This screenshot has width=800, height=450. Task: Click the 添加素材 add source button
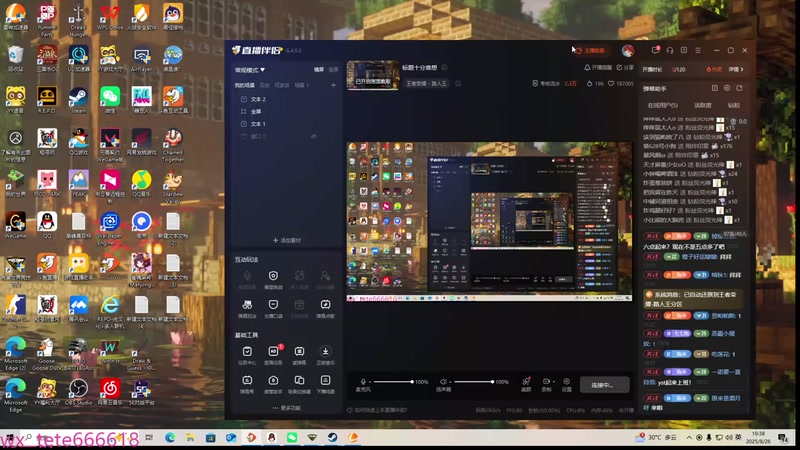point(287,240)
